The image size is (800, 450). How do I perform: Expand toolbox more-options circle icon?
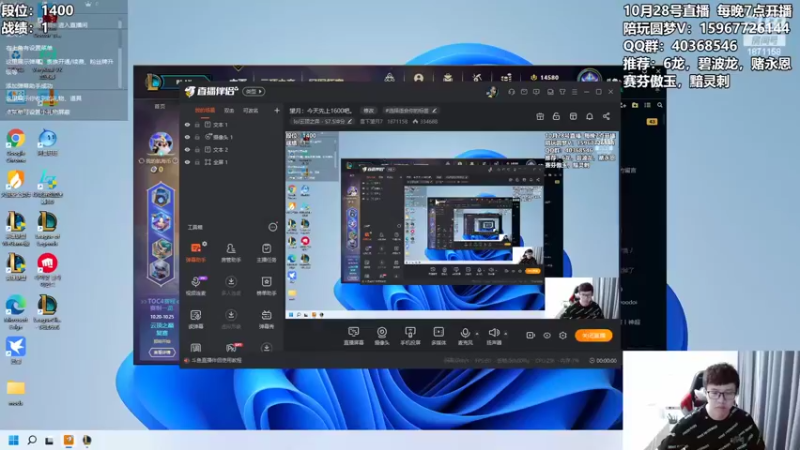[x=273, y=227]
